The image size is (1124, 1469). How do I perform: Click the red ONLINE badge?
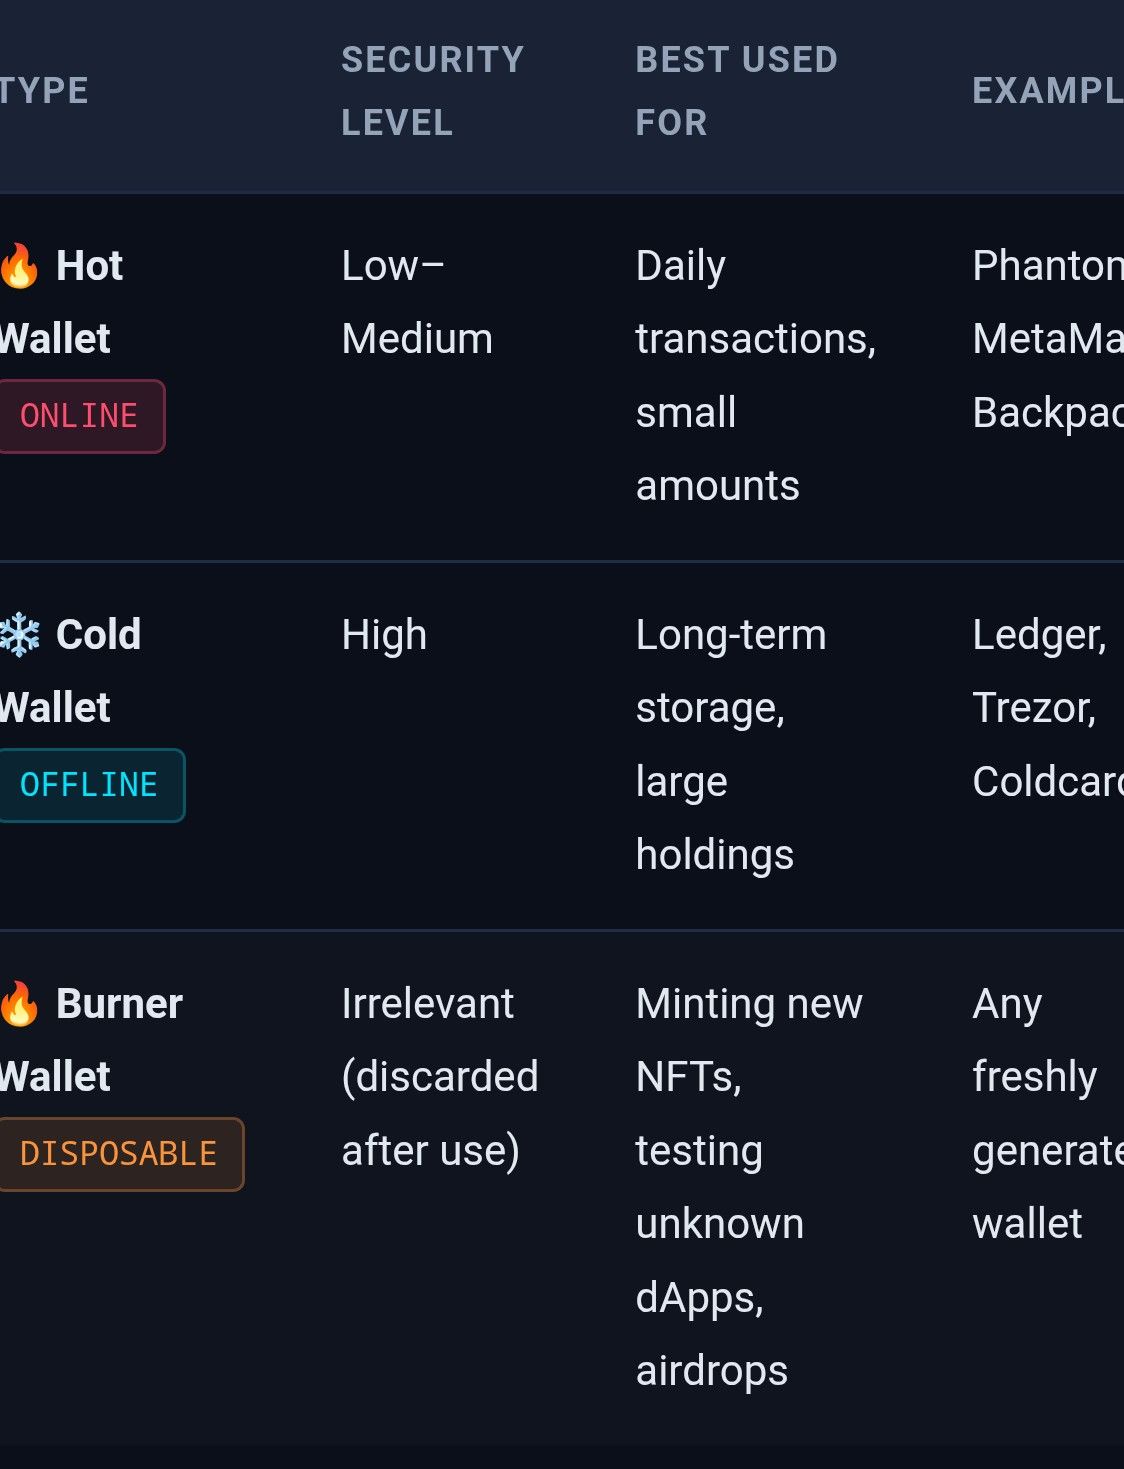(81, 416)
